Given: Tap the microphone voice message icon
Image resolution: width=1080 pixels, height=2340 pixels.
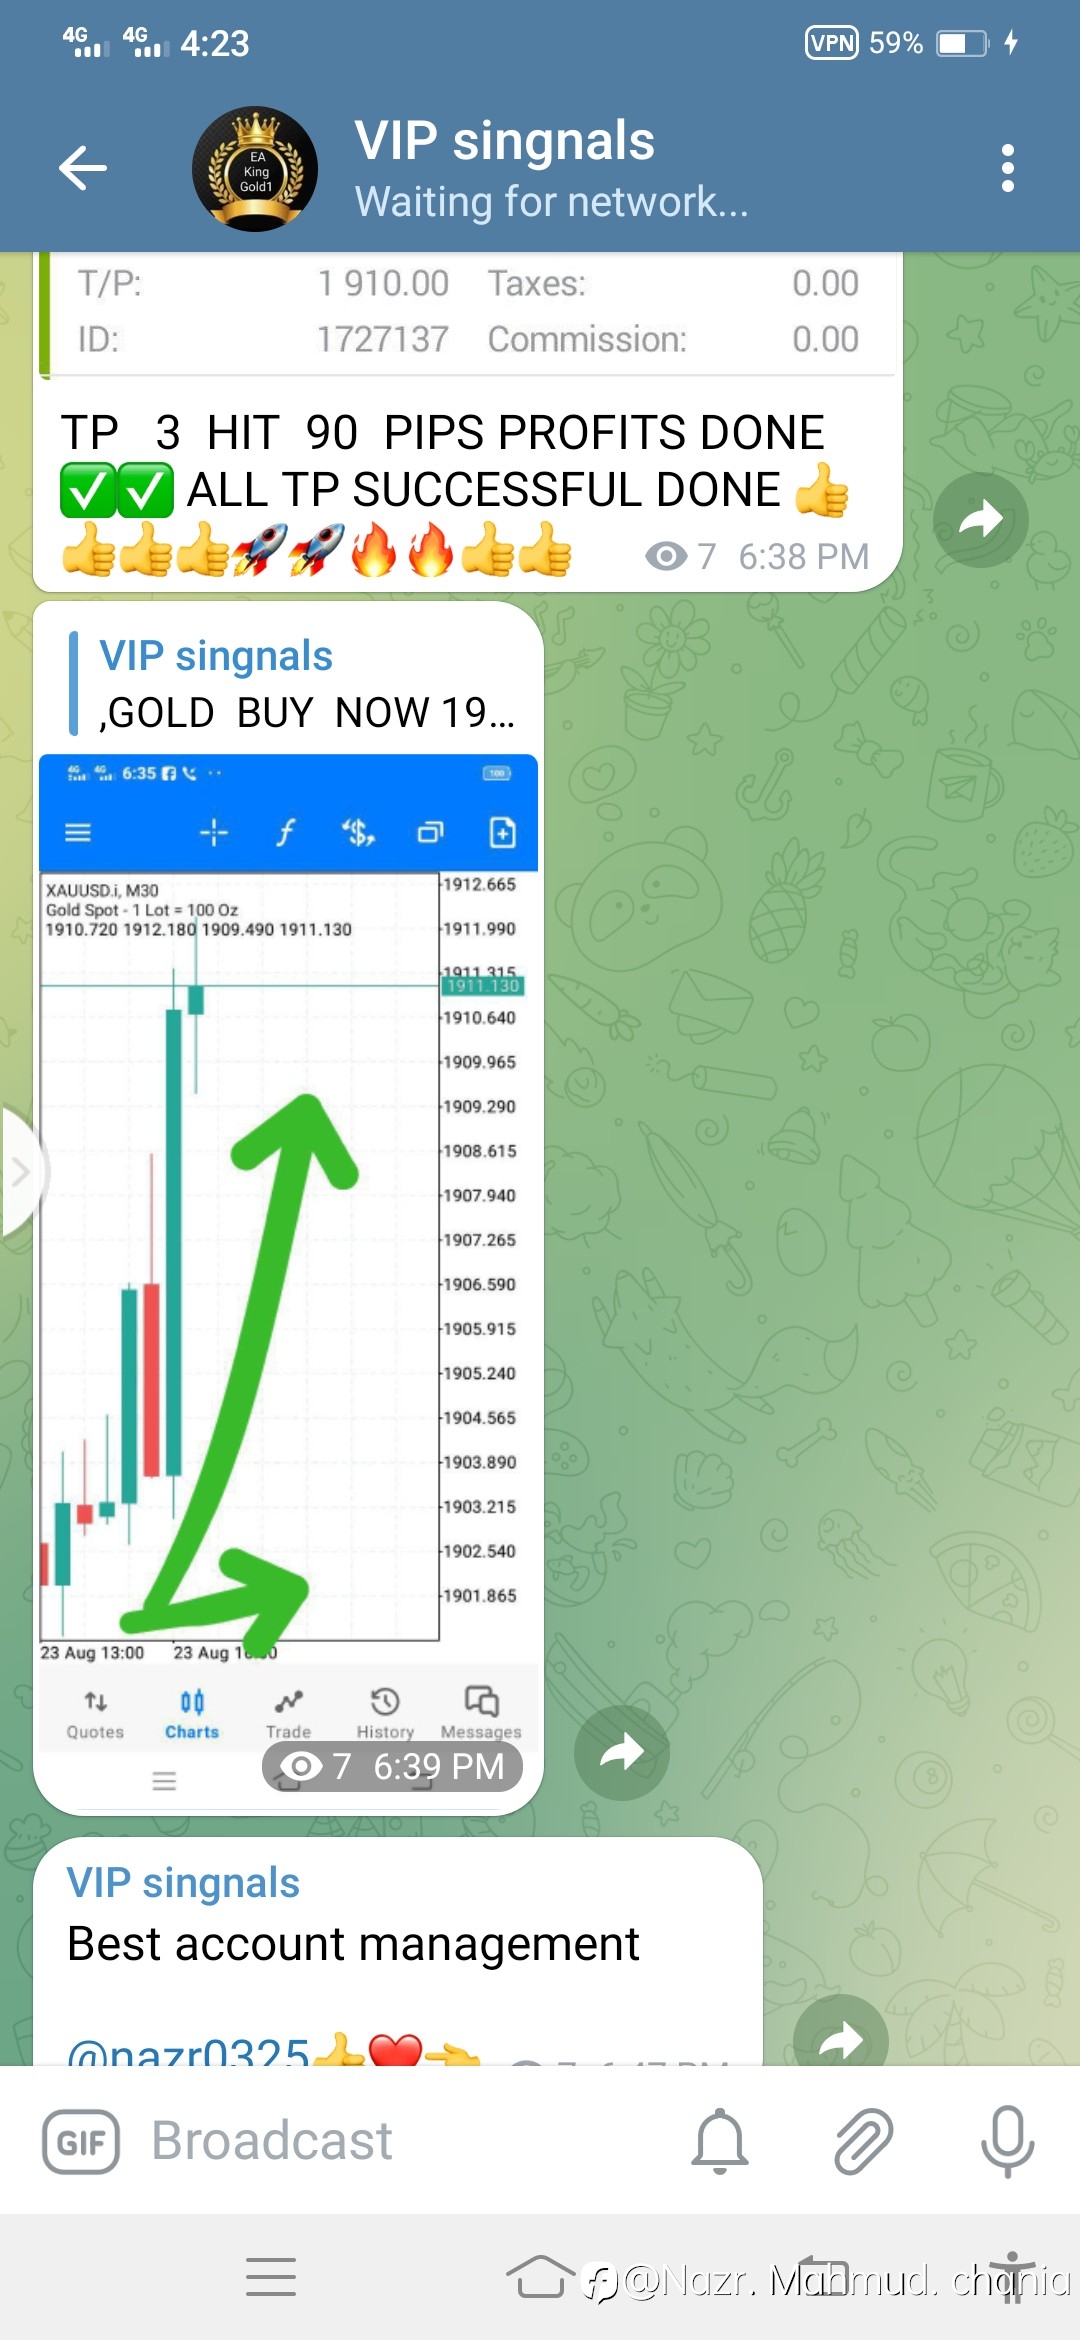Looking at the screenshot, I should tap(1007, 2141).
